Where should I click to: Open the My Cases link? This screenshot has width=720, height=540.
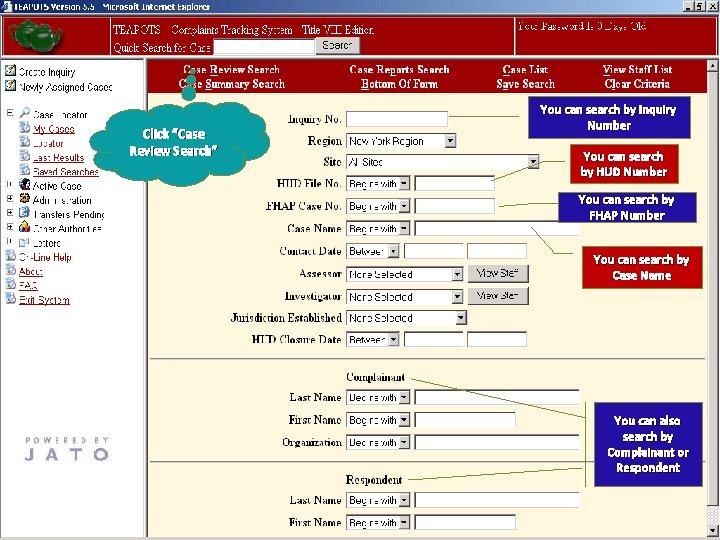(x=54, y=129)
